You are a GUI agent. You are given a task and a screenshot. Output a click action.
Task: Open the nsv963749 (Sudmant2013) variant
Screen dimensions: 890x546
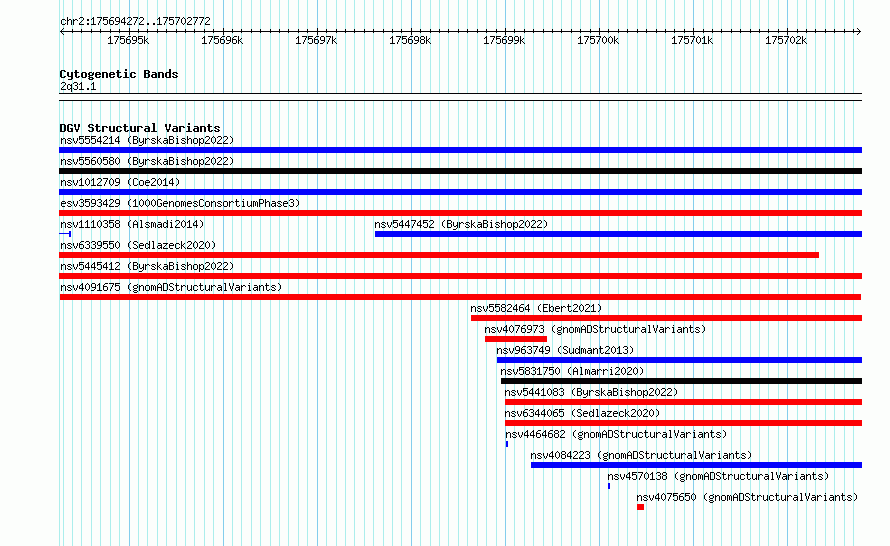click(x=565, y=350)
